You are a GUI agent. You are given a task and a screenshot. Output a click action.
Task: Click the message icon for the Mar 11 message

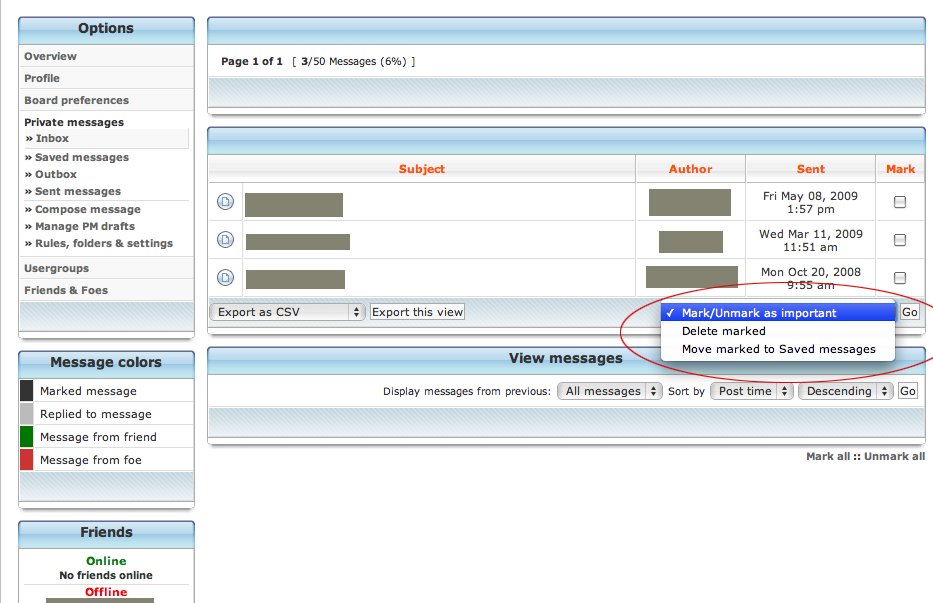pyautogui.click(x=225, y=240)
